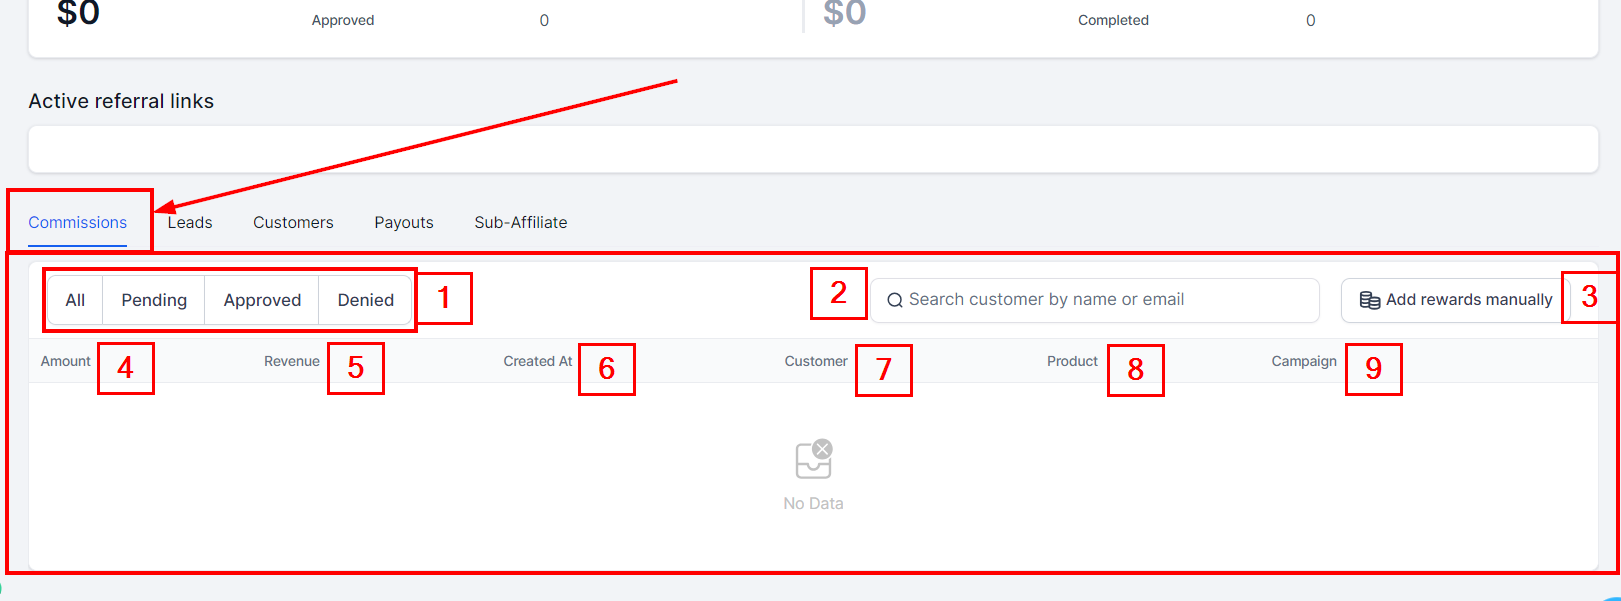The height and width of the screenshot is (601, 1621).
Task: Filter commissions by Pending
Action: pyautogui.click(x=154, y=300)
